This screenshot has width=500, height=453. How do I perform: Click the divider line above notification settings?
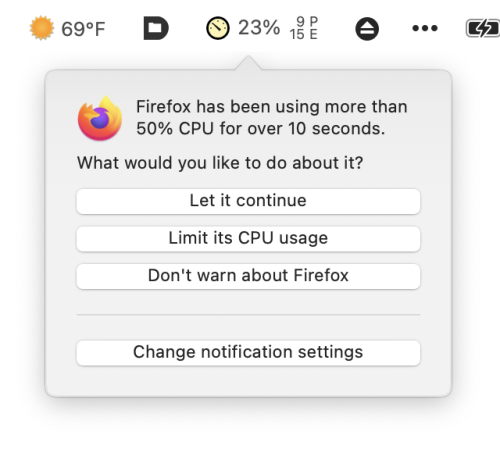click(x=248, y=314)
